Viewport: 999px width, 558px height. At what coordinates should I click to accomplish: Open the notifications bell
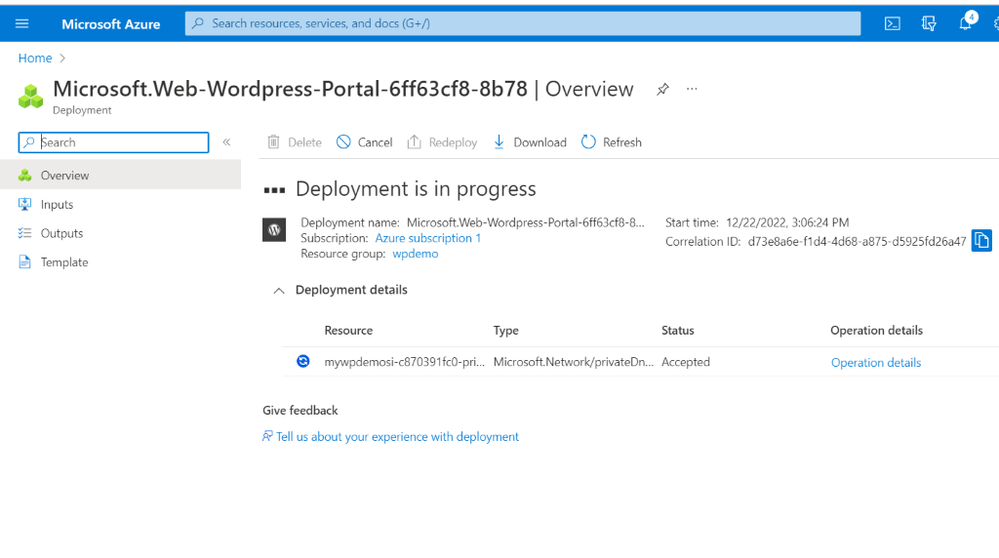pos(965,24)
